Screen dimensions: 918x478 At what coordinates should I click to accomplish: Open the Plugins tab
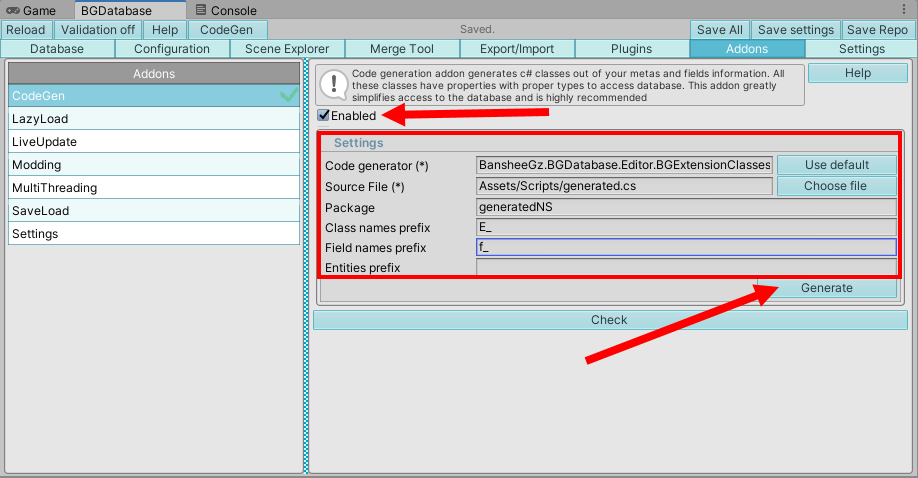pos(632,49)
